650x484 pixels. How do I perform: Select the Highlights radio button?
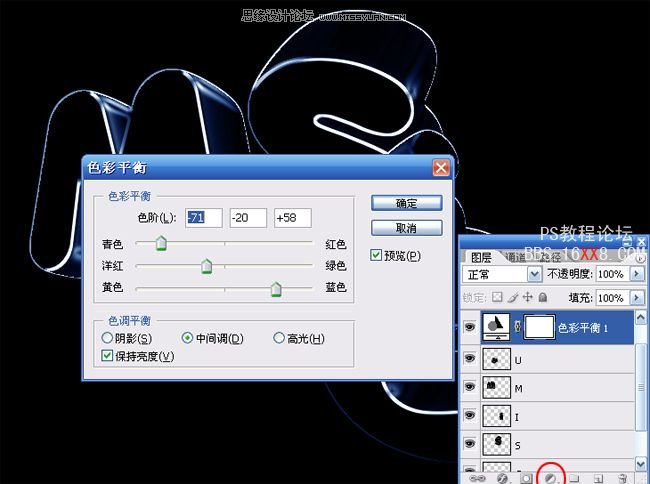click(x=279, y=339)
